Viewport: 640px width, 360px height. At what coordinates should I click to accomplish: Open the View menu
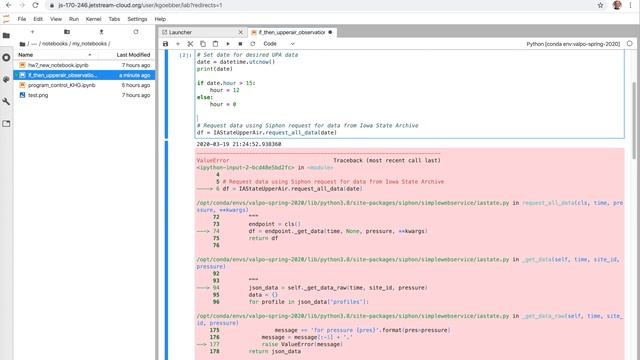tap(56, 19)
